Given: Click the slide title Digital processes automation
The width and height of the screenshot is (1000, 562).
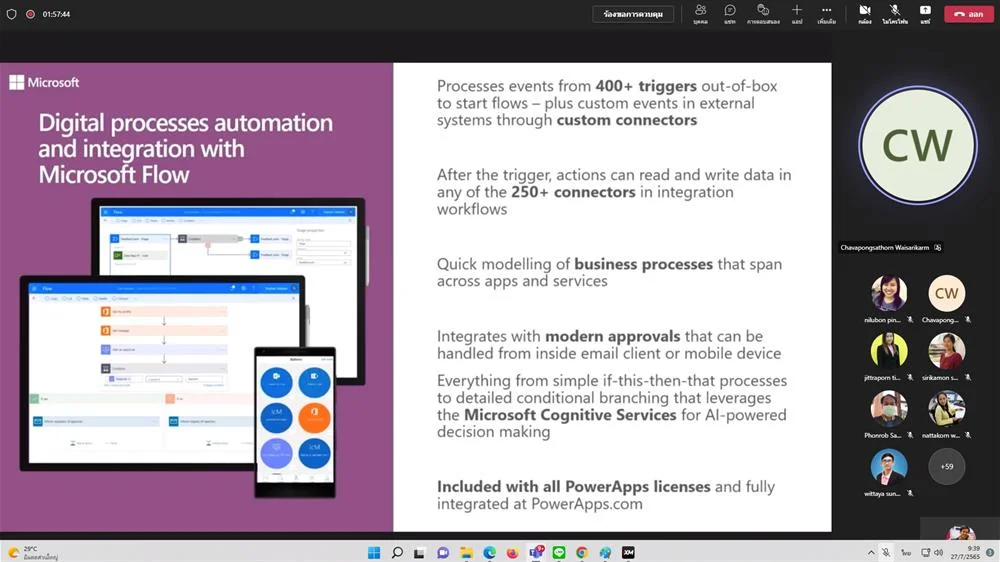Looking at the screenshot, I should 185,149.
